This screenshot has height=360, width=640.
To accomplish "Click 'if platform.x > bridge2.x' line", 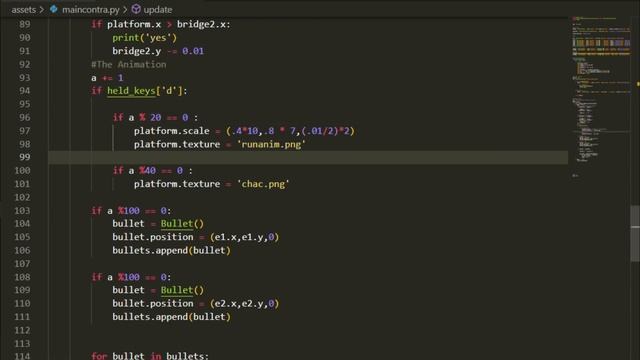I will (161, 24).
